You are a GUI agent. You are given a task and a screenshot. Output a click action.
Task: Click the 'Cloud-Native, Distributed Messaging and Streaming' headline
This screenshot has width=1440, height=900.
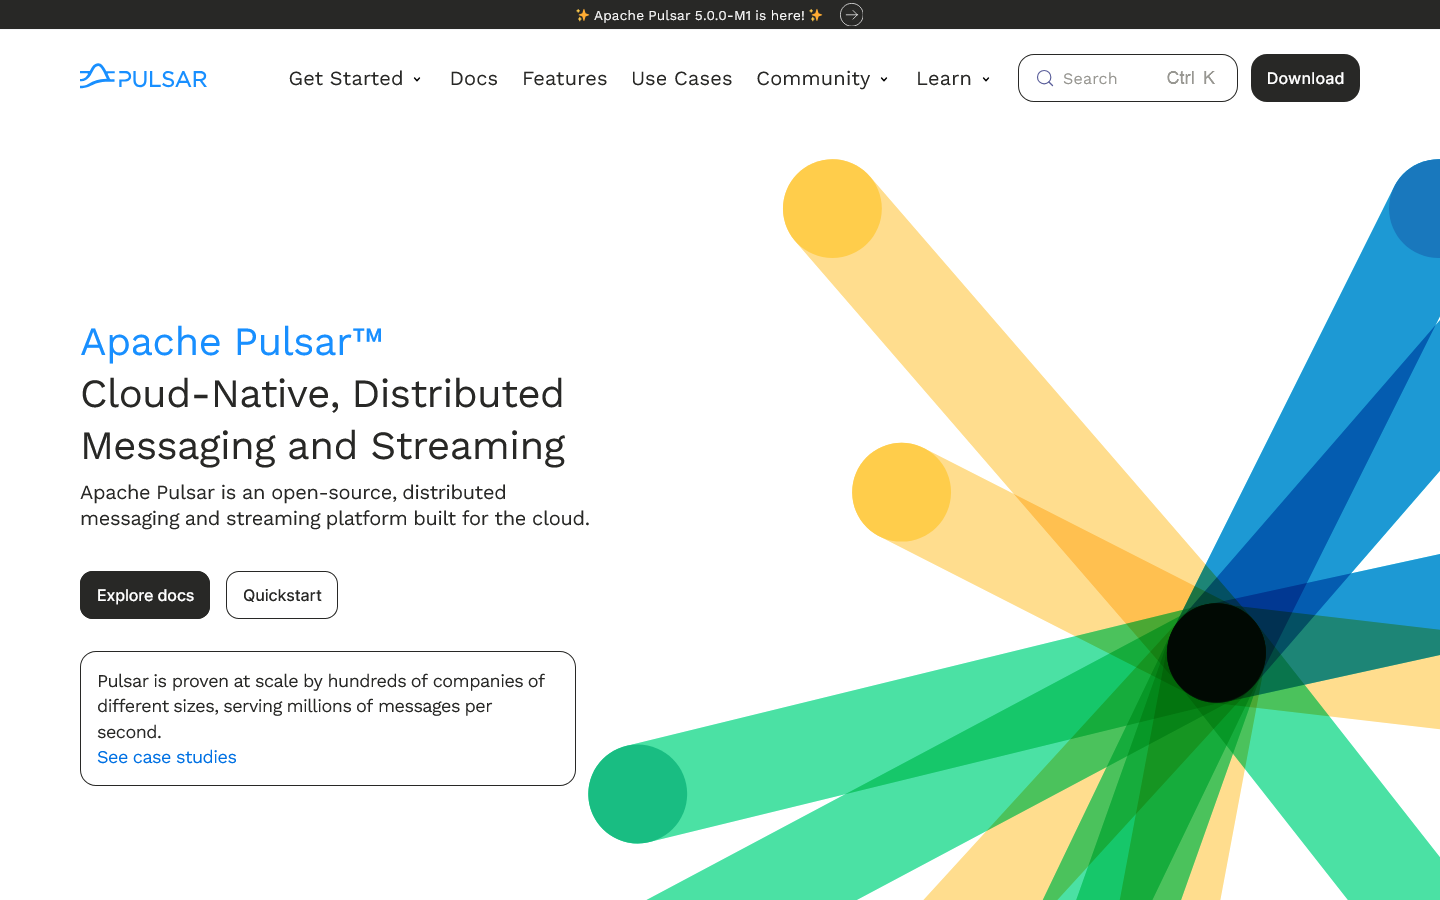(323, 420)
